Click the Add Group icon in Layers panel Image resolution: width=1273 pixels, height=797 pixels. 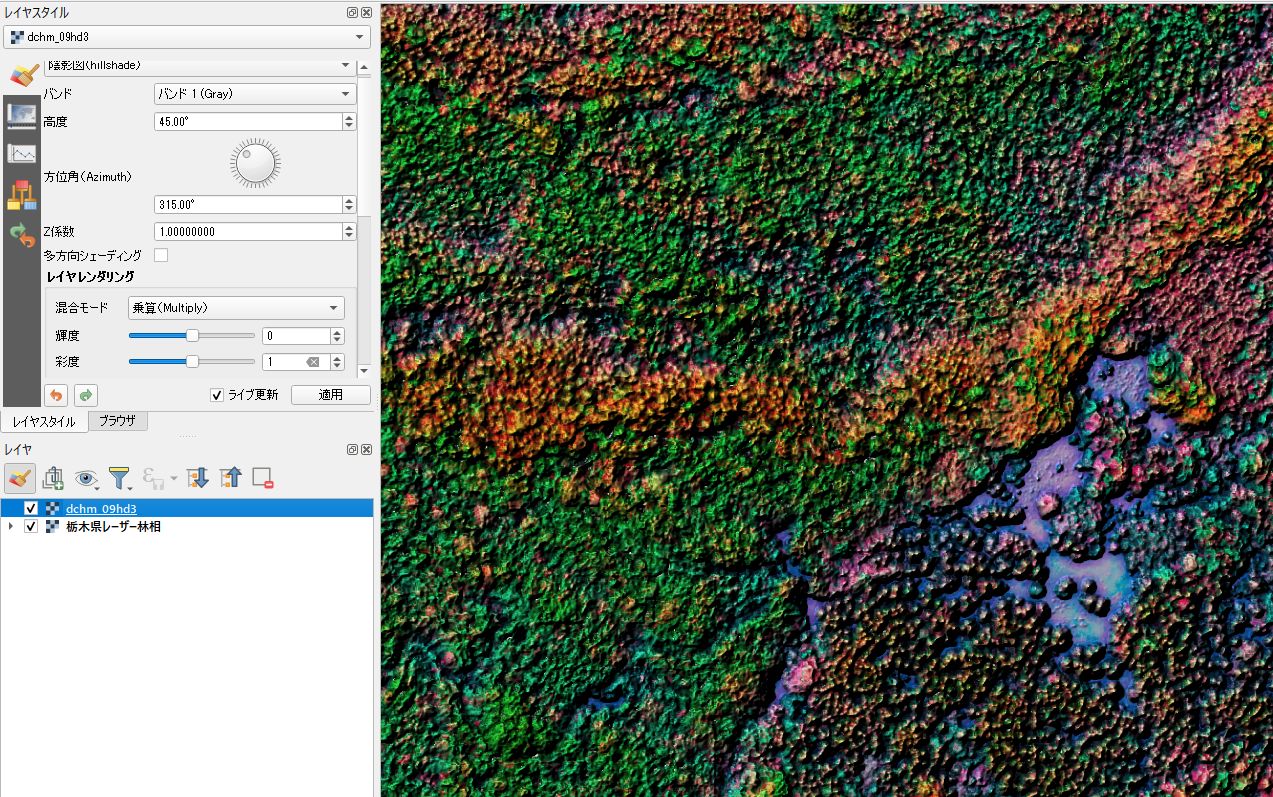54,478
